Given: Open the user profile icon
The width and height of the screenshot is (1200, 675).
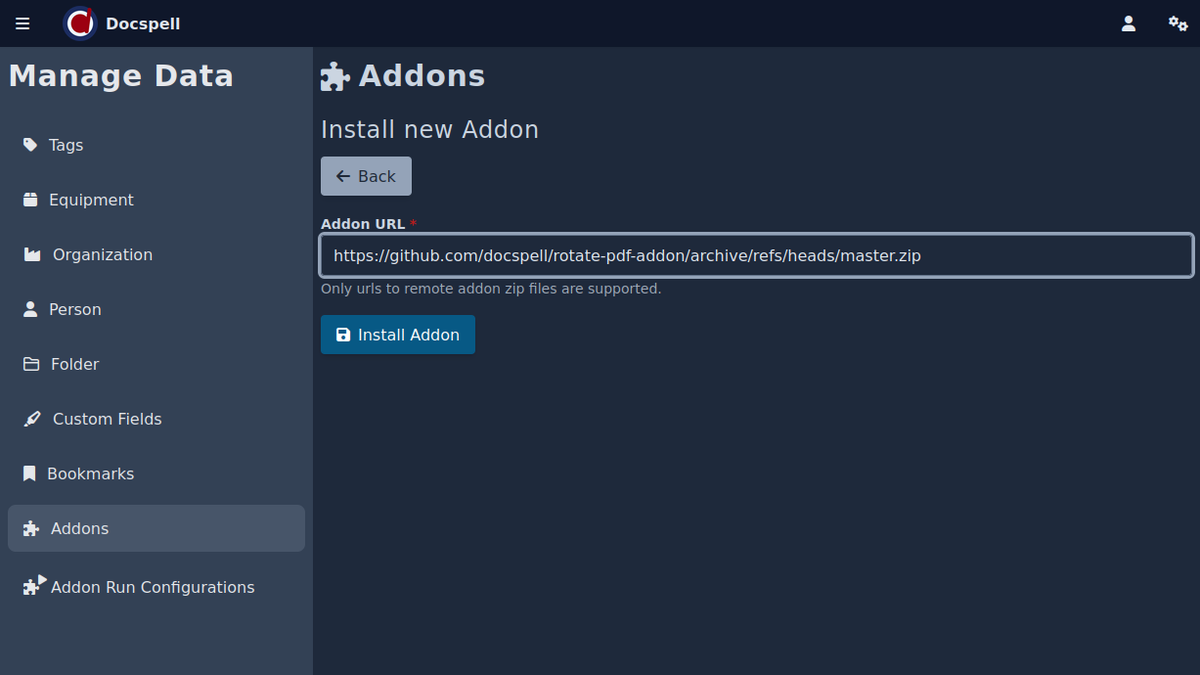Looking at the screenshot, I should [x=1128, y=24].
